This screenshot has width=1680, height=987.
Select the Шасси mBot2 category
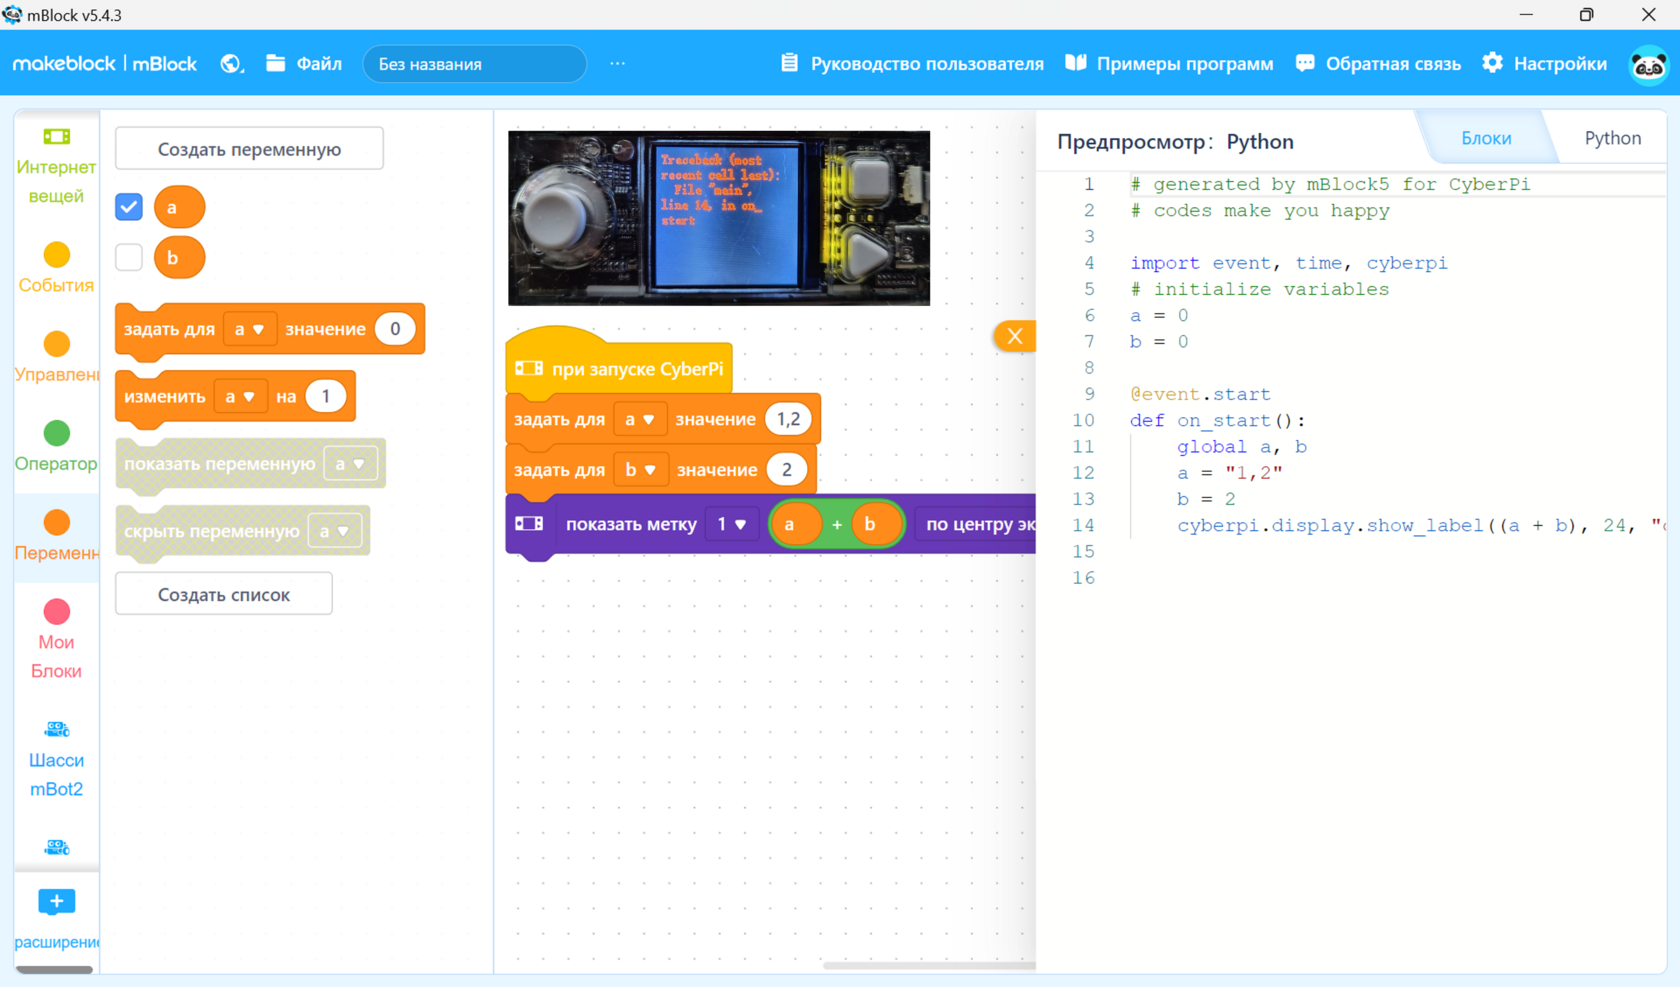[56, 758]
